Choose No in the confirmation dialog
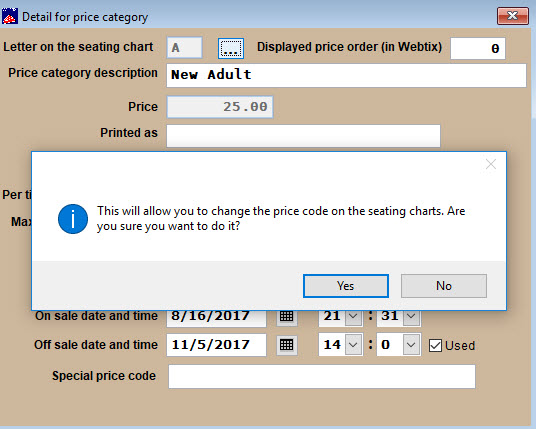The image size is (536, 429). [x=444, y=286]
